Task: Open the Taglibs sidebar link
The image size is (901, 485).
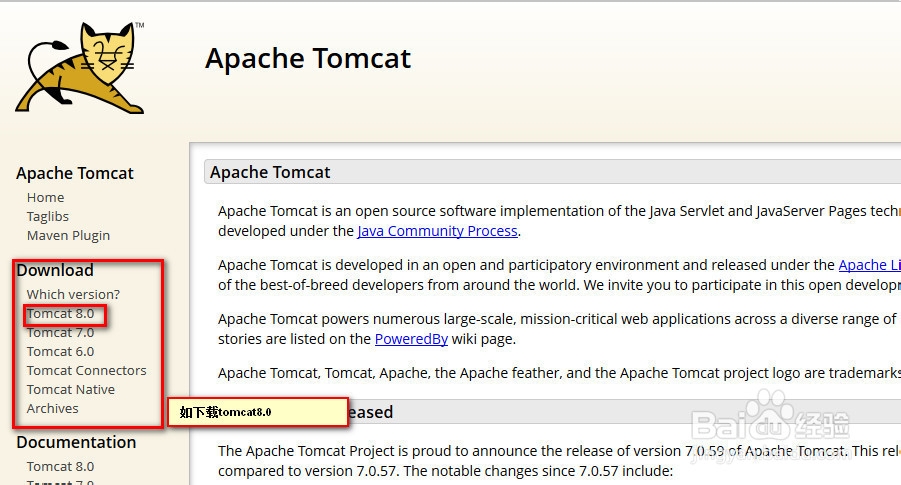Action: coord(48,216)
